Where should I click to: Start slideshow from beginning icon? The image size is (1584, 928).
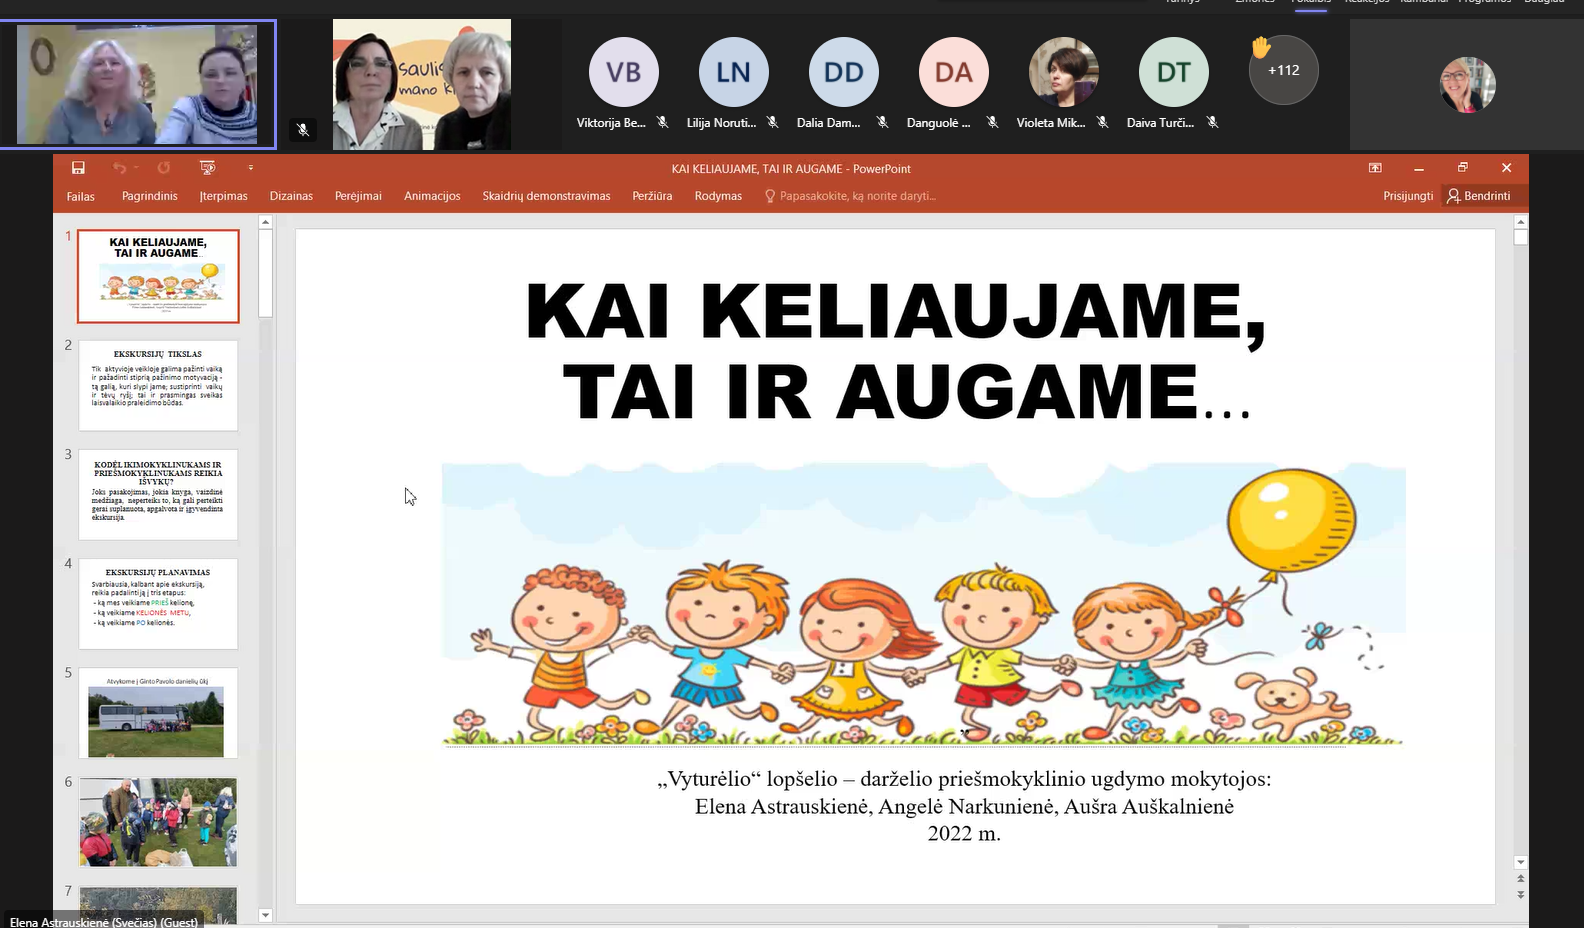pos(207,168)
